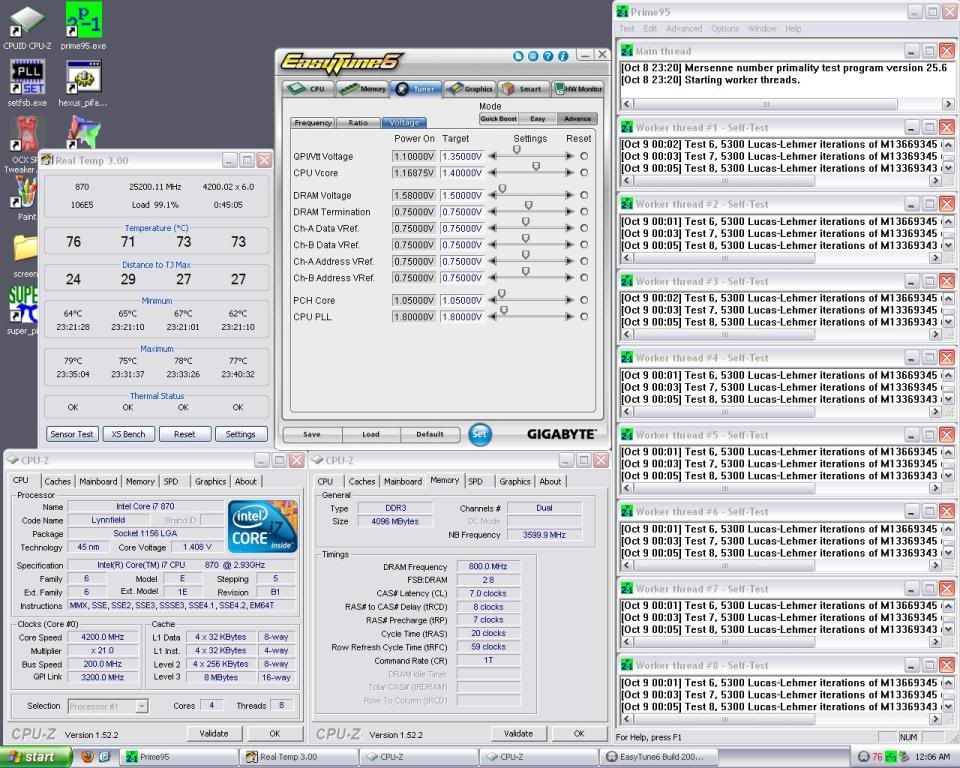
Task: Select the Reset radio for CPU PLL
Action: click(x=584, y=317)
